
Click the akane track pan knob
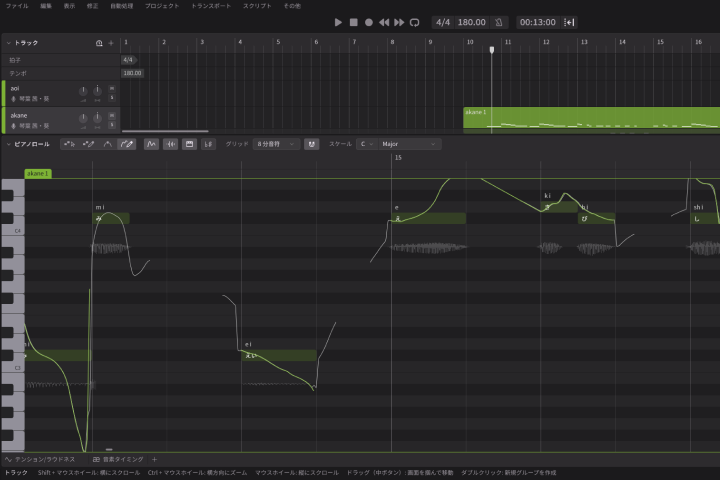pos(97,117)
